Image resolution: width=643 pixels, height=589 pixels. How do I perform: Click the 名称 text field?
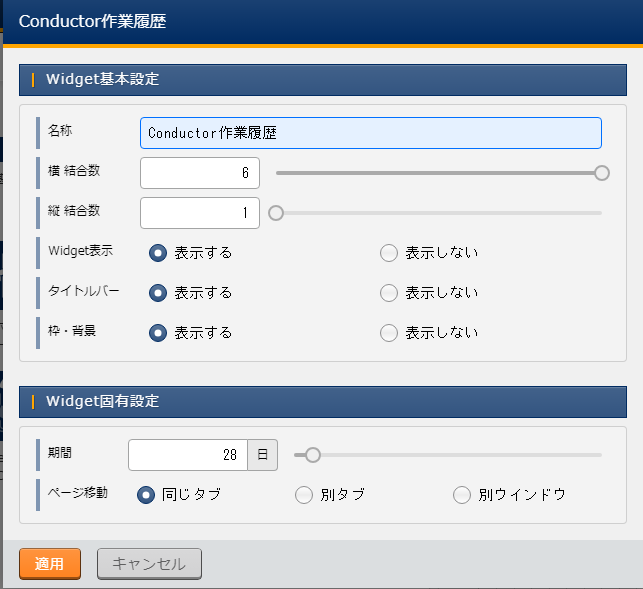point(370,133)
